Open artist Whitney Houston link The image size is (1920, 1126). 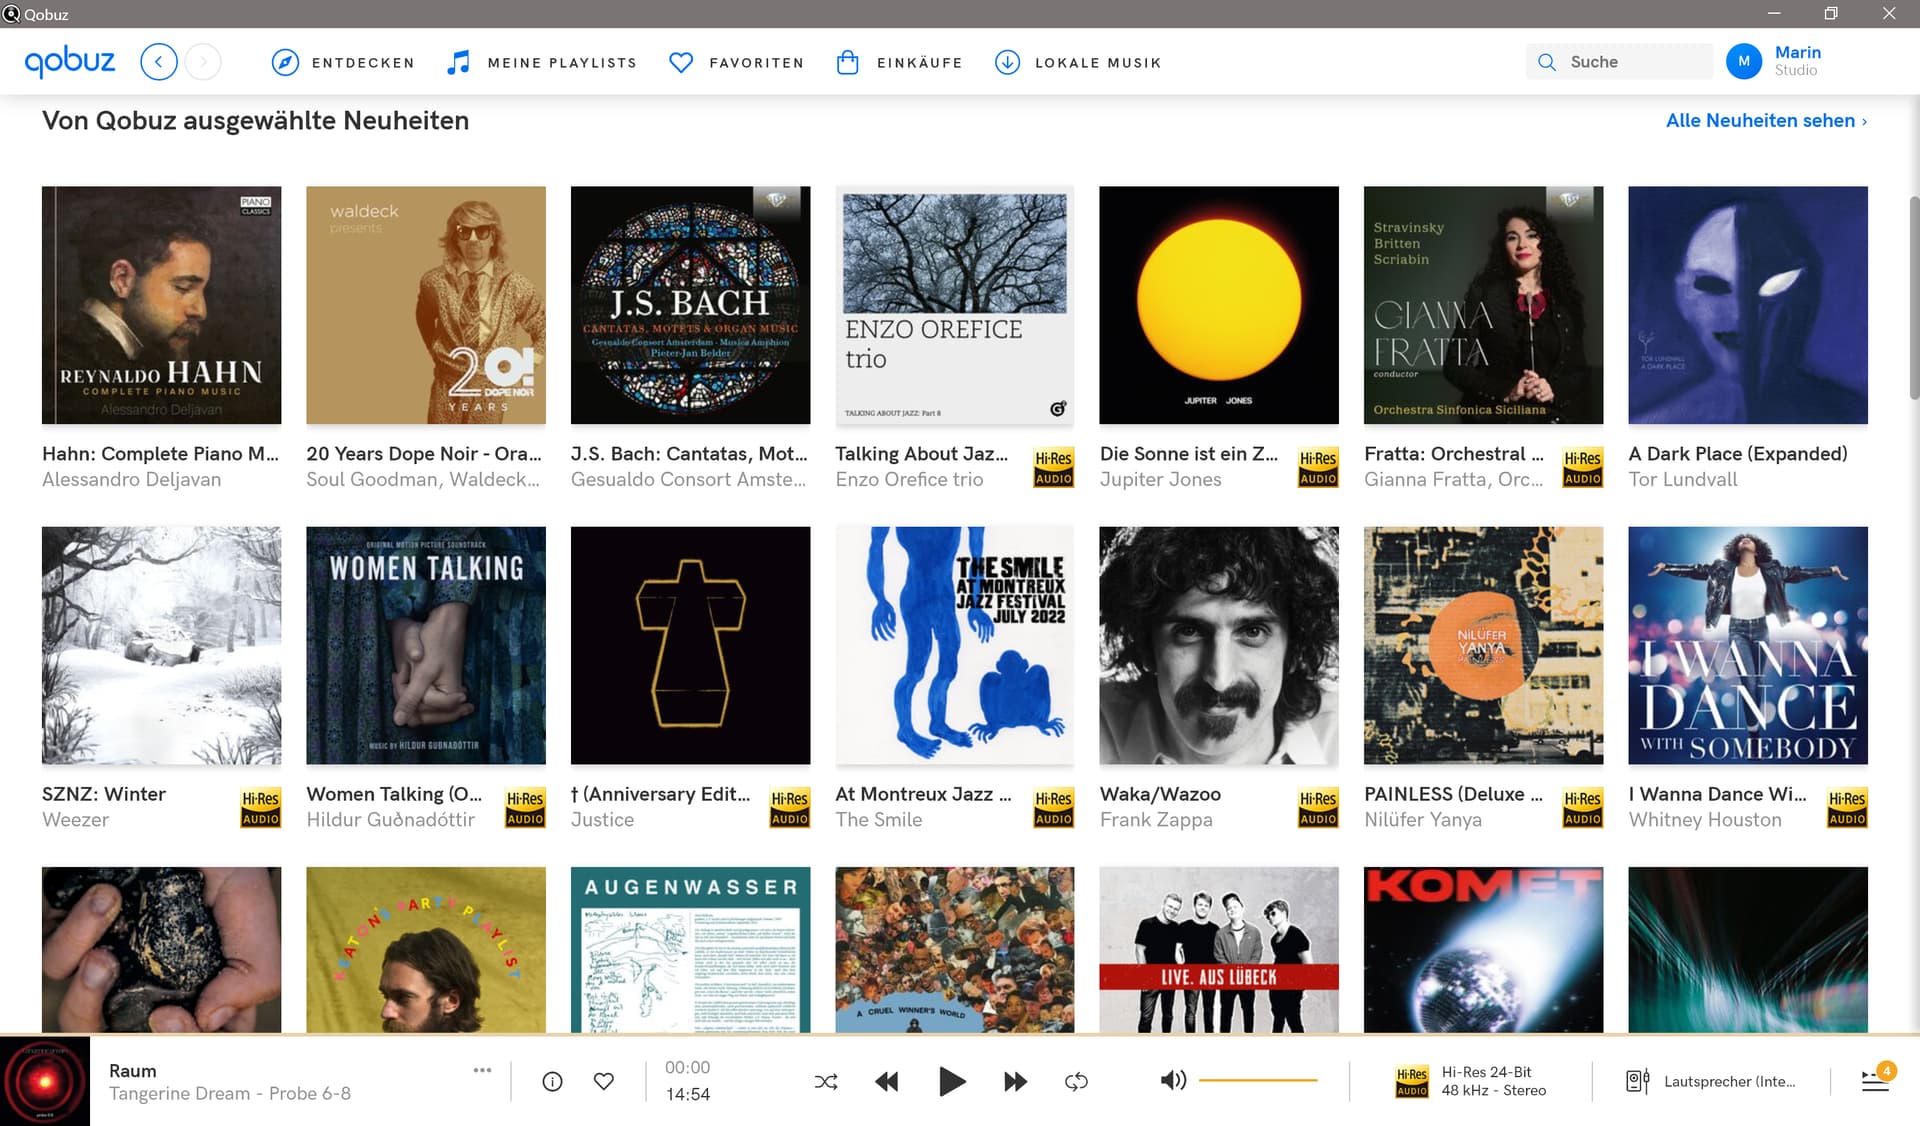point(1705,819)
